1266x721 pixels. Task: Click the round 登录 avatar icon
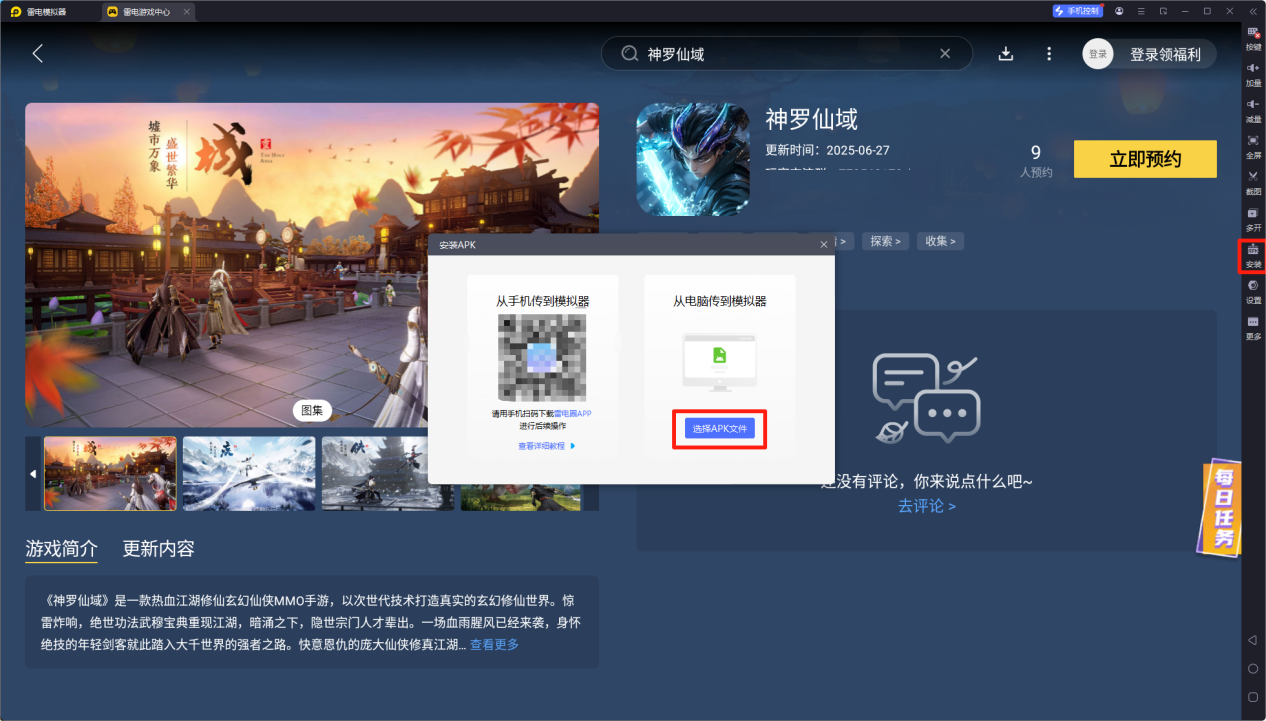pos(1098,54)
